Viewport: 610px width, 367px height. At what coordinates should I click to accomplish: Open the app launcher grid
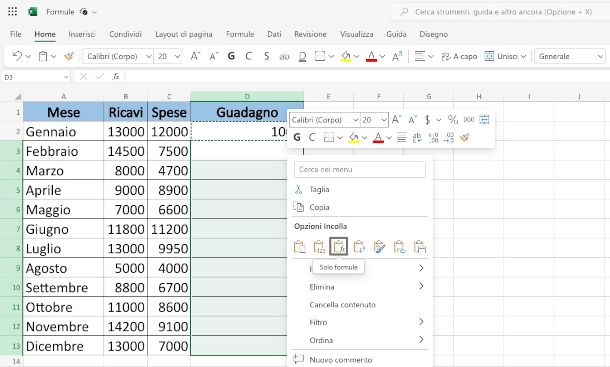point(12,12)
